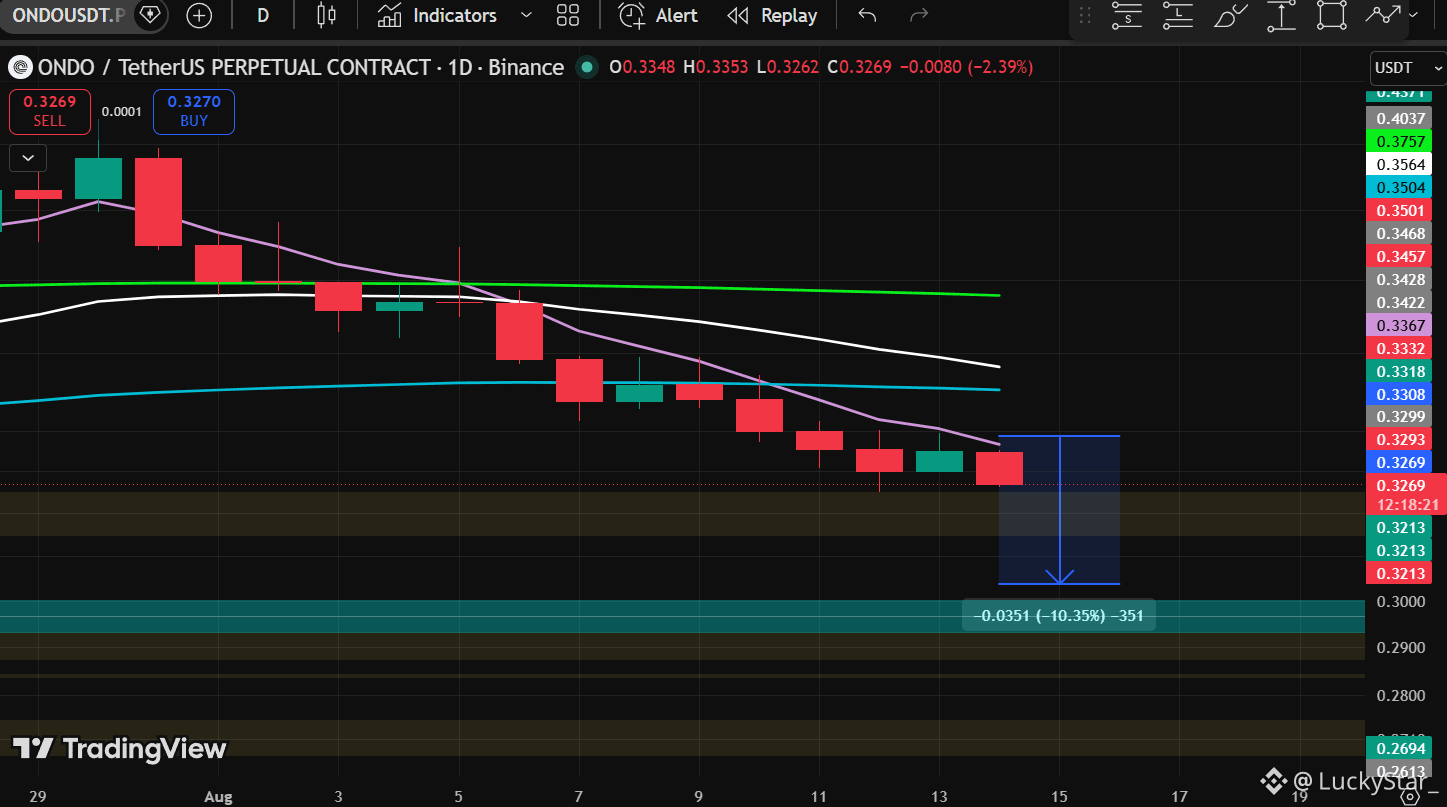Click the 29 date on the time axis
This screenshot has height=807, width=1447.
coord(39,796)
